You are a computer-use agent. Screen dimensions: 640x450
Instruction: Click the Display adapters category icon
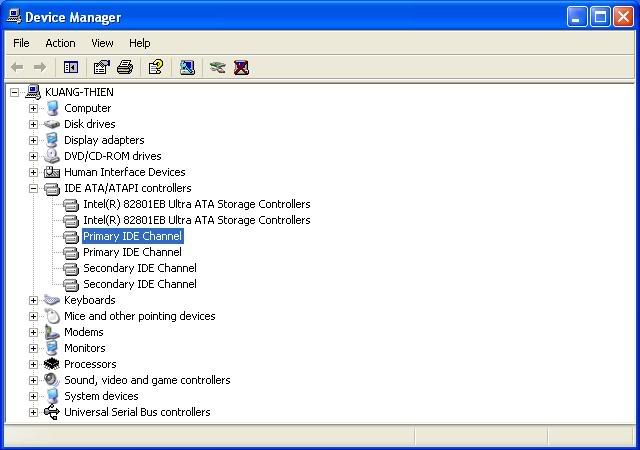pyautogui.click(x=52, y=140)
